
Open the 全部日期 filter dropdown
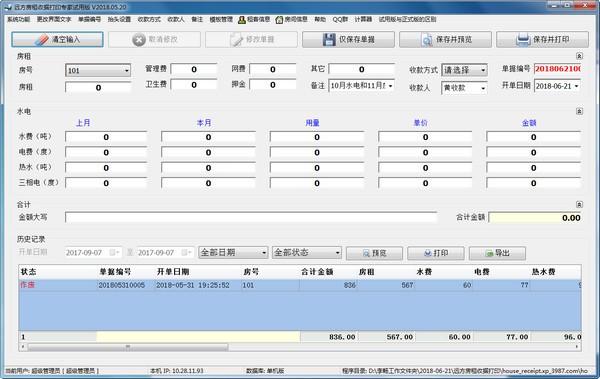[x=233, y=253]
